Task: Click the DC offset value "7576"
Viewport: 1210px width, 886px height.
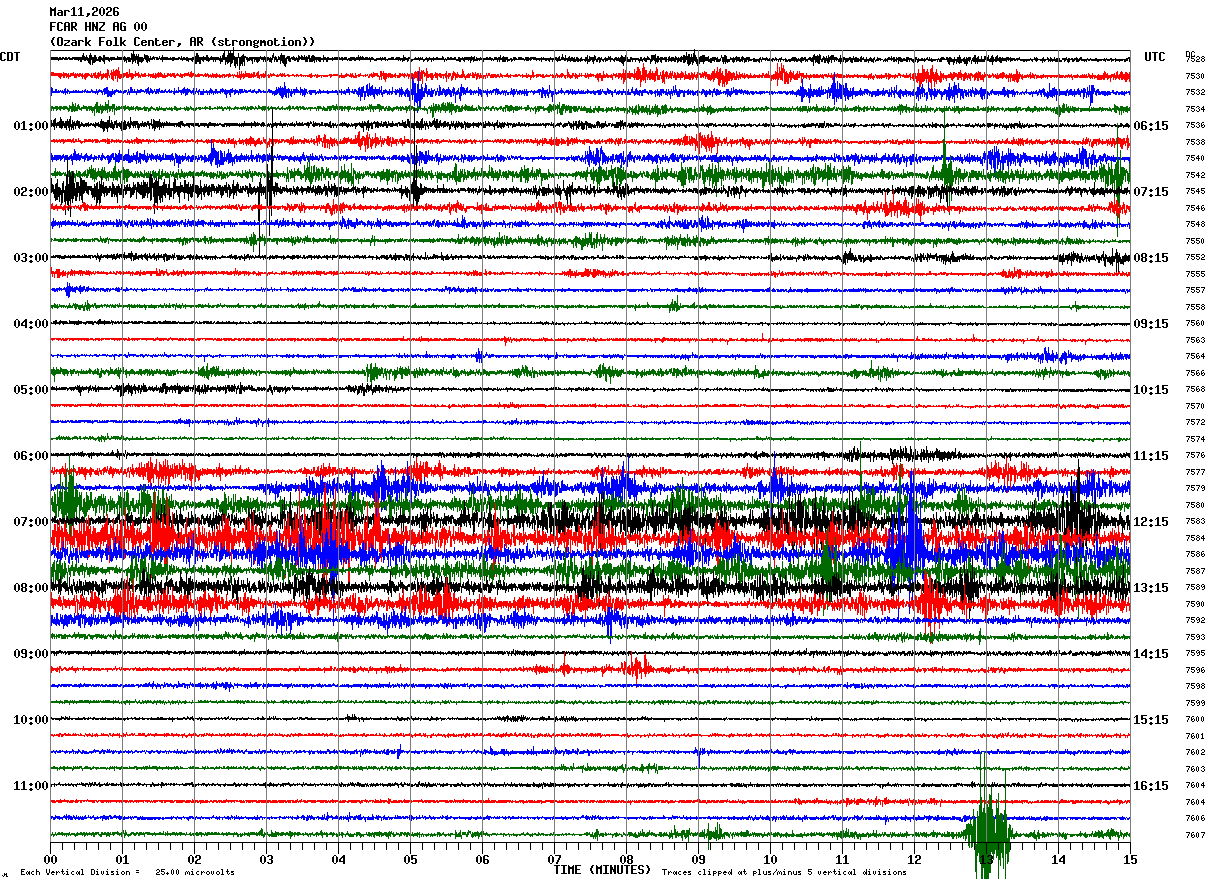Action: point(1195,456)
